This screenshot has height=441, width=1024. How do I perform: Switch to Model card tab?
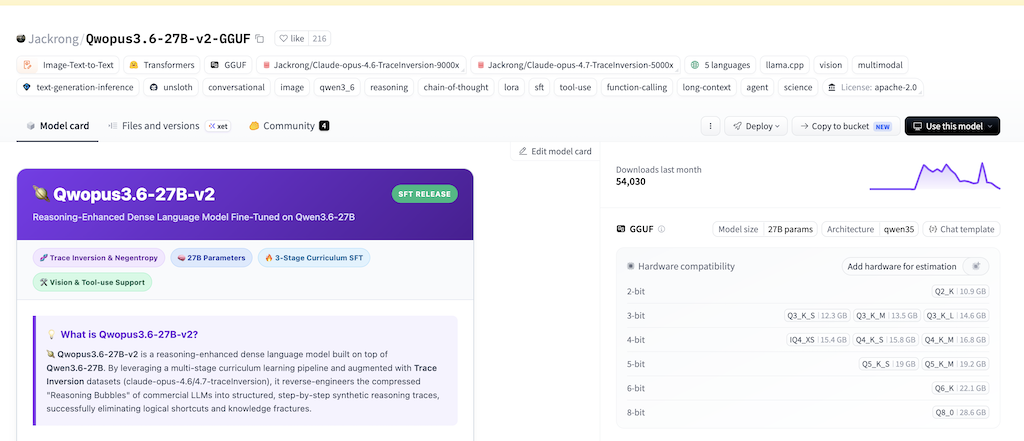click(x=57, y=125)
